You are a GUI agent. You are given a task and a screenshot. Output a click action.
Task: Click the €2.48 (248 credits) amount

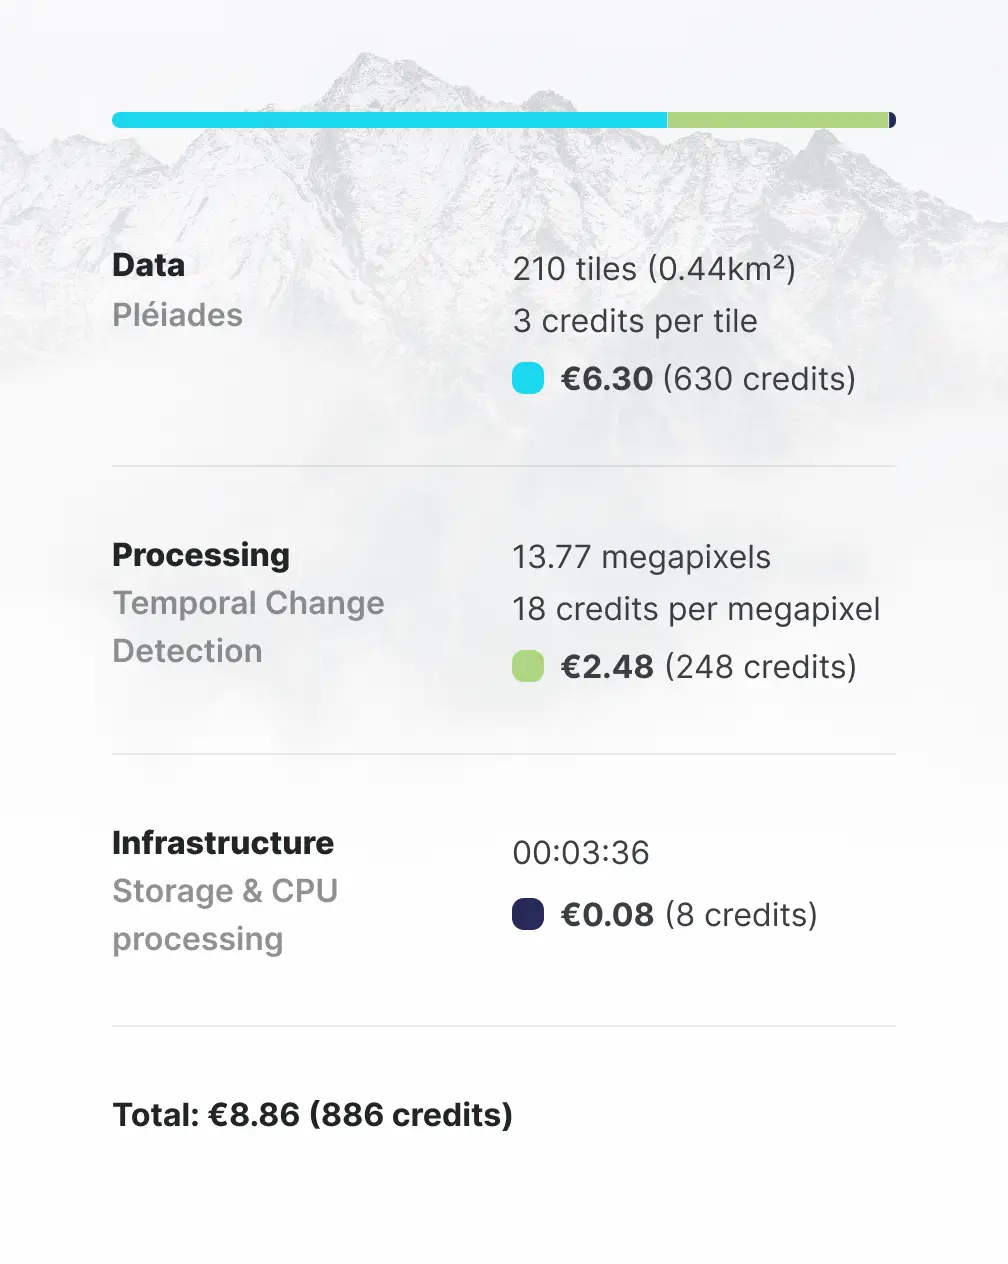coord(709,667)
